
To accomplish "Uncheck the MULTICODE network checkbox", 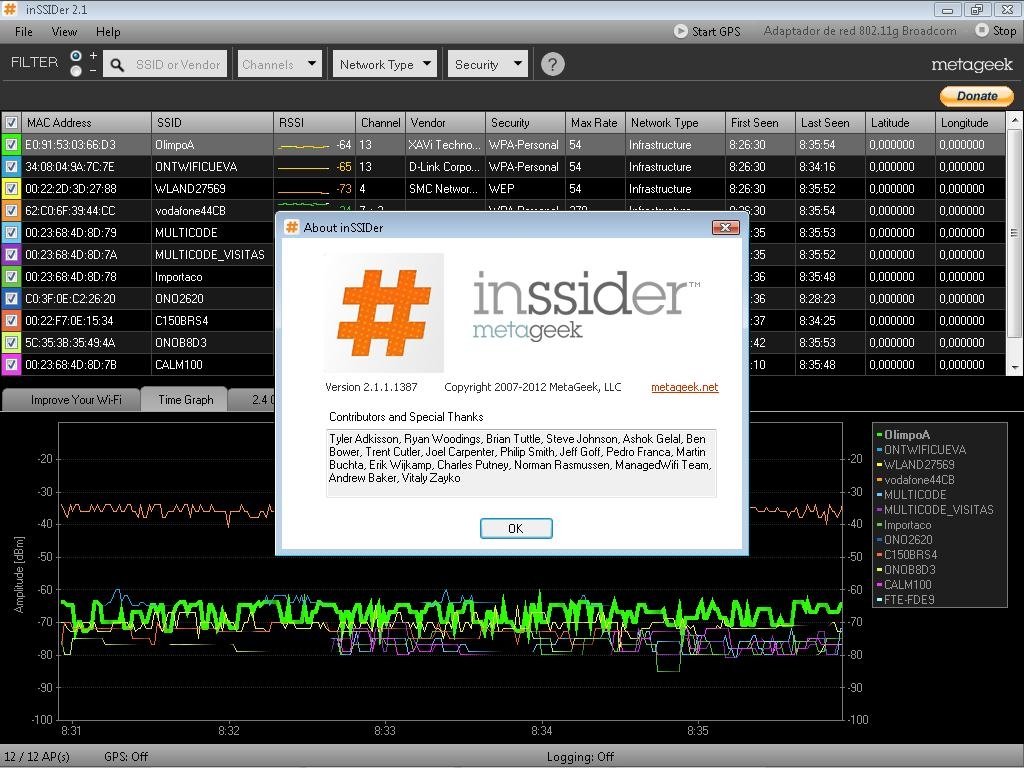I will click(x=11, y=232).
